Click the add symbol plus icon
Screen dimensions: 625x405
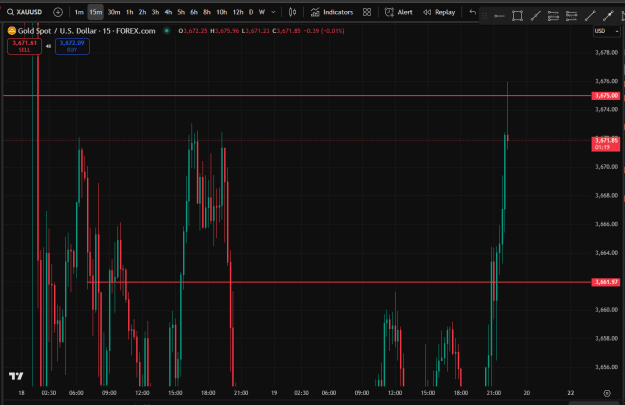(x=58, y=12)
